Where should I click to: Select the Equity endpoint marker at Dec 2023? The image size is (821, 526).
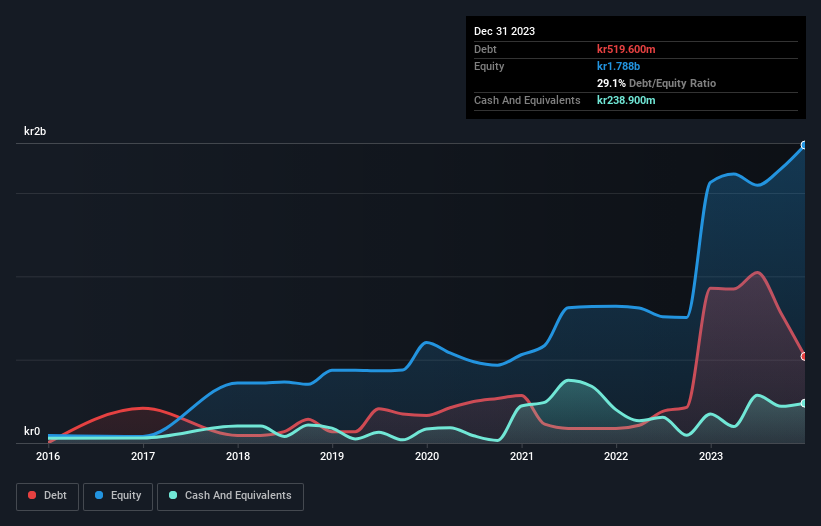pyautogui.click(x=804, y=145)
